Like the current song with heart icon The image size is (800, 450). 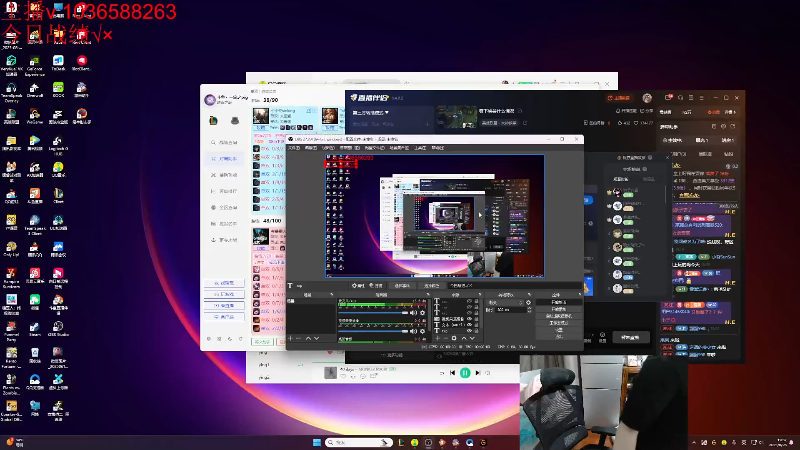(343, 377)
